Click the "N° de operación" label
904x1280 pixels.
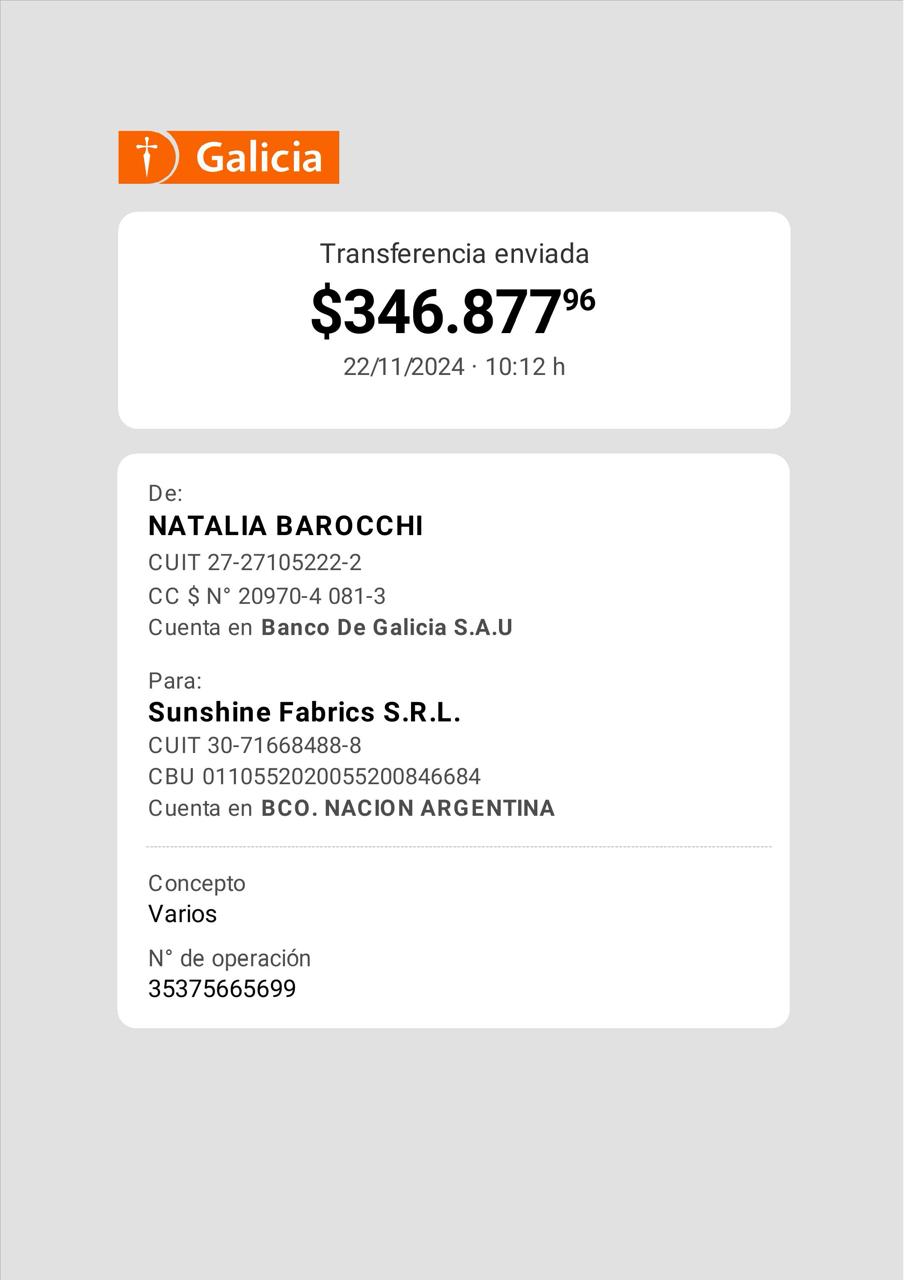(229, 958)
